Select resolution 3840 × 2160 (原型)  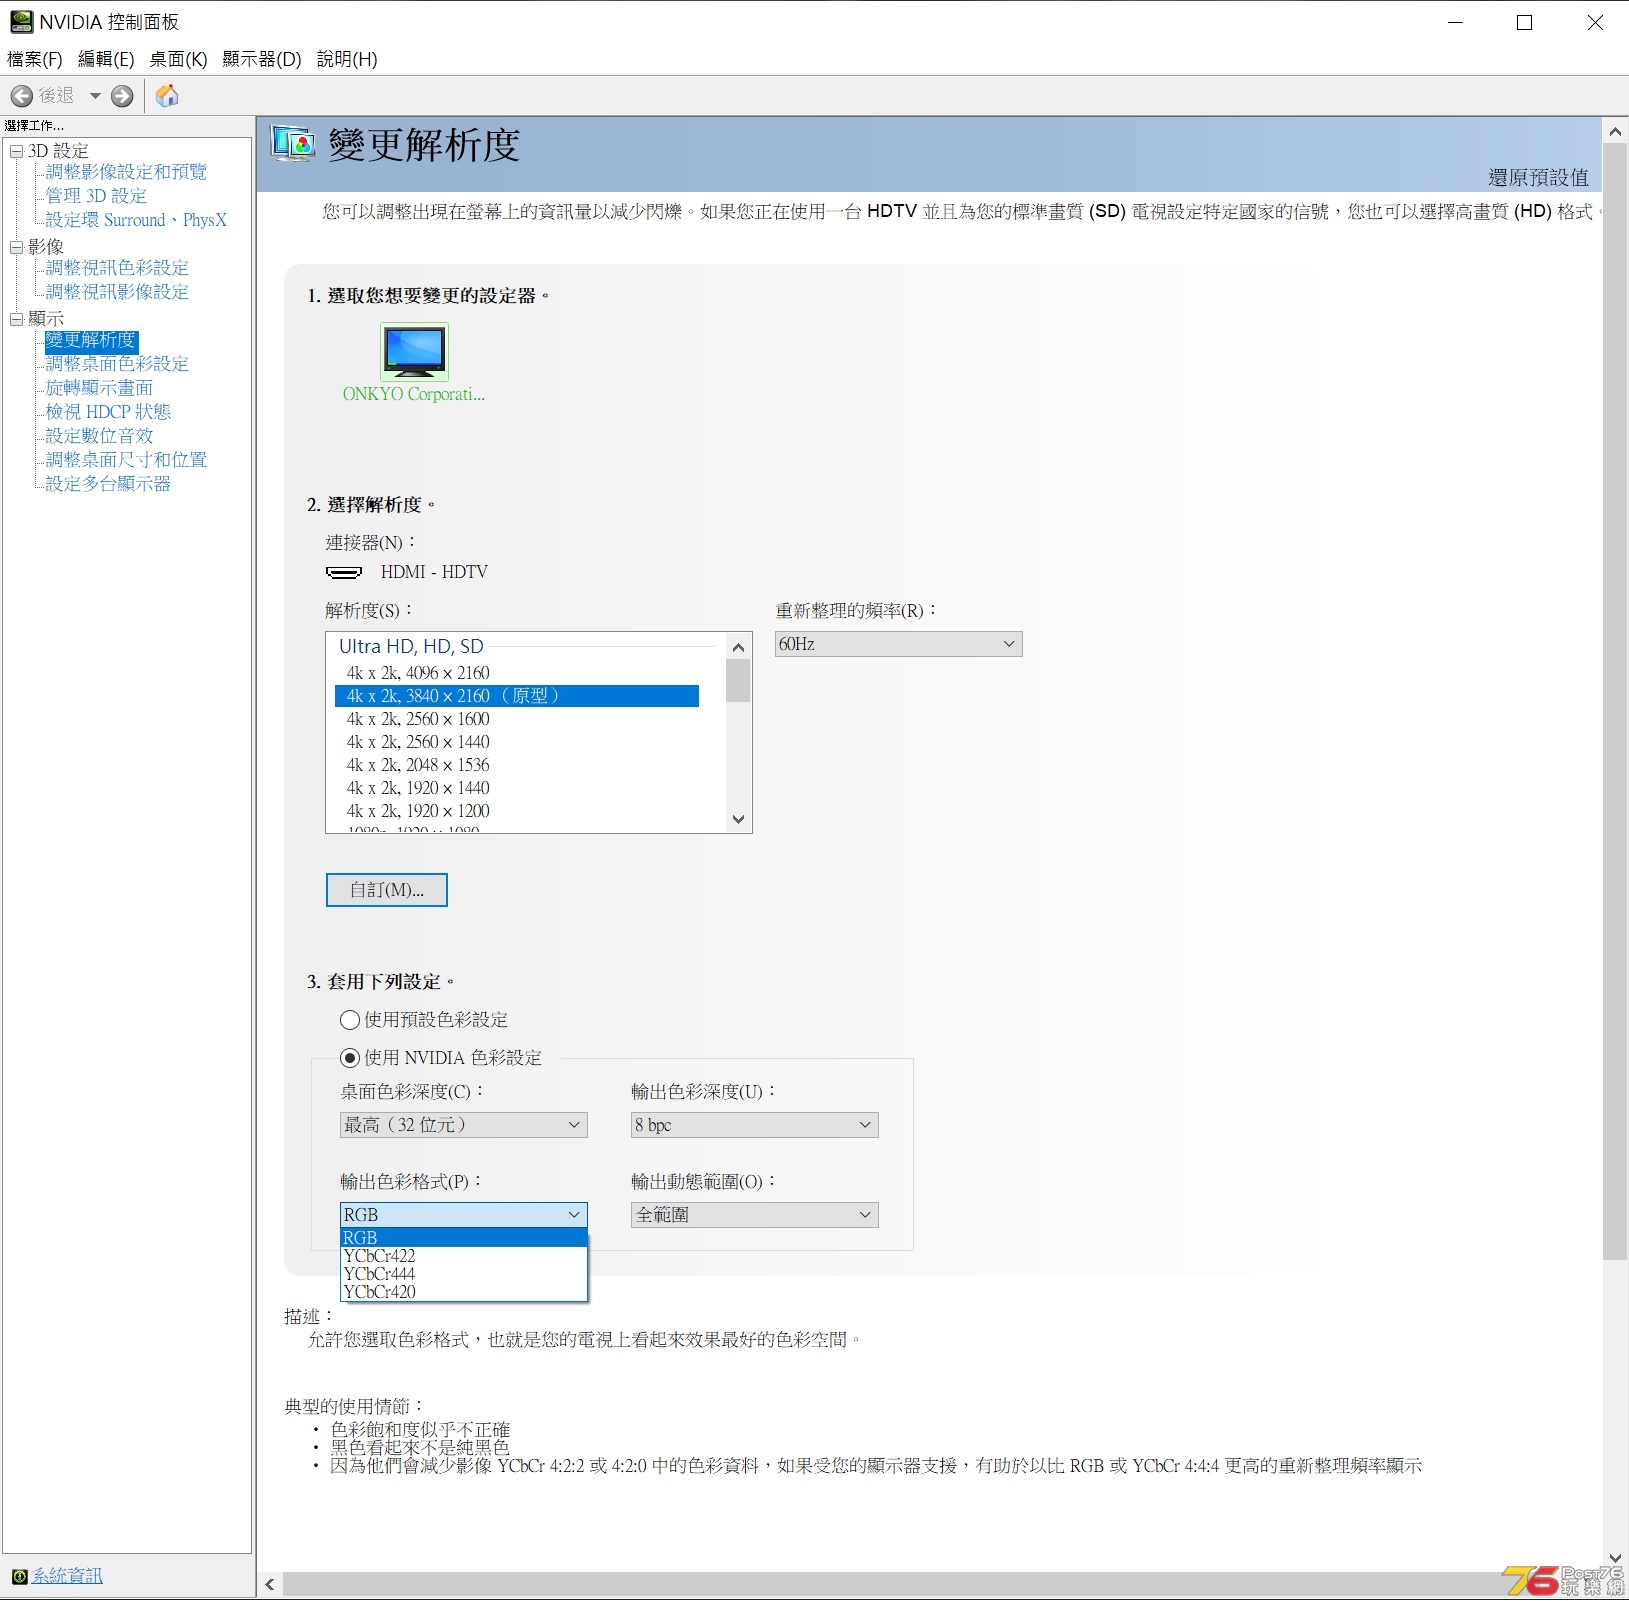pyautogui.click(x=517, y=696)
